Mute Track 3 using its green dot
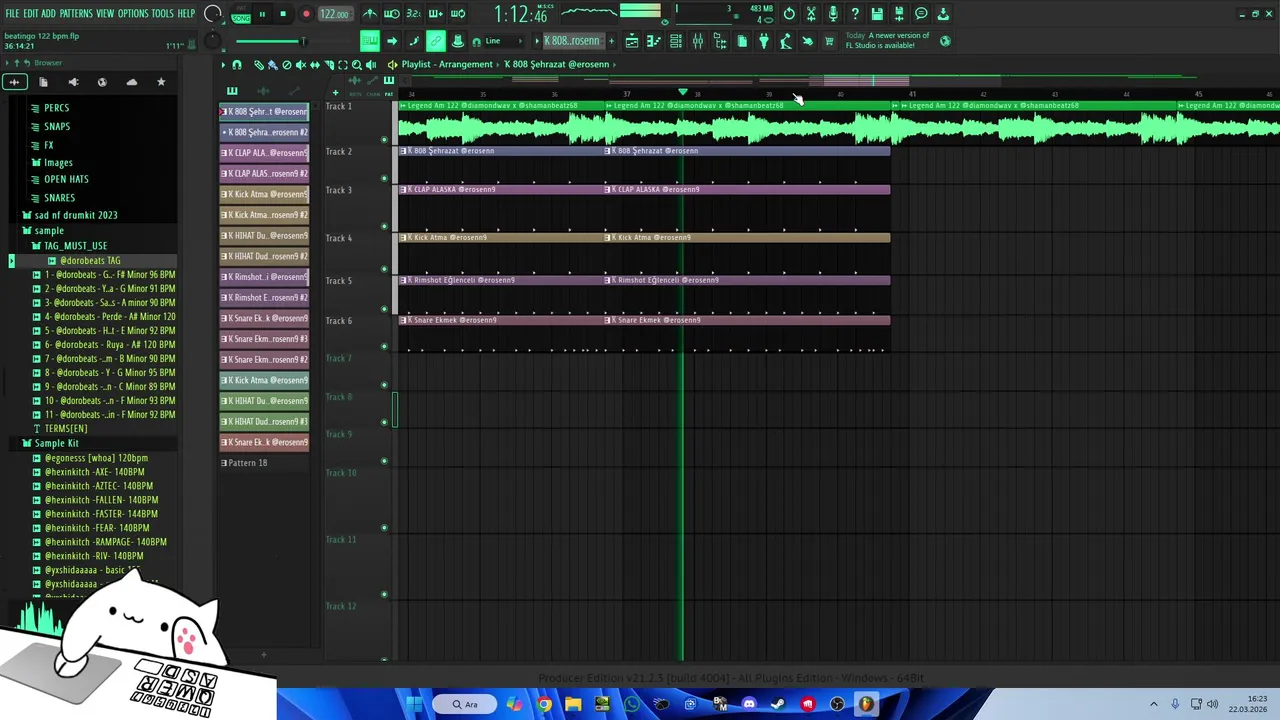The image size is (1280, 720). tap(384, 226)
